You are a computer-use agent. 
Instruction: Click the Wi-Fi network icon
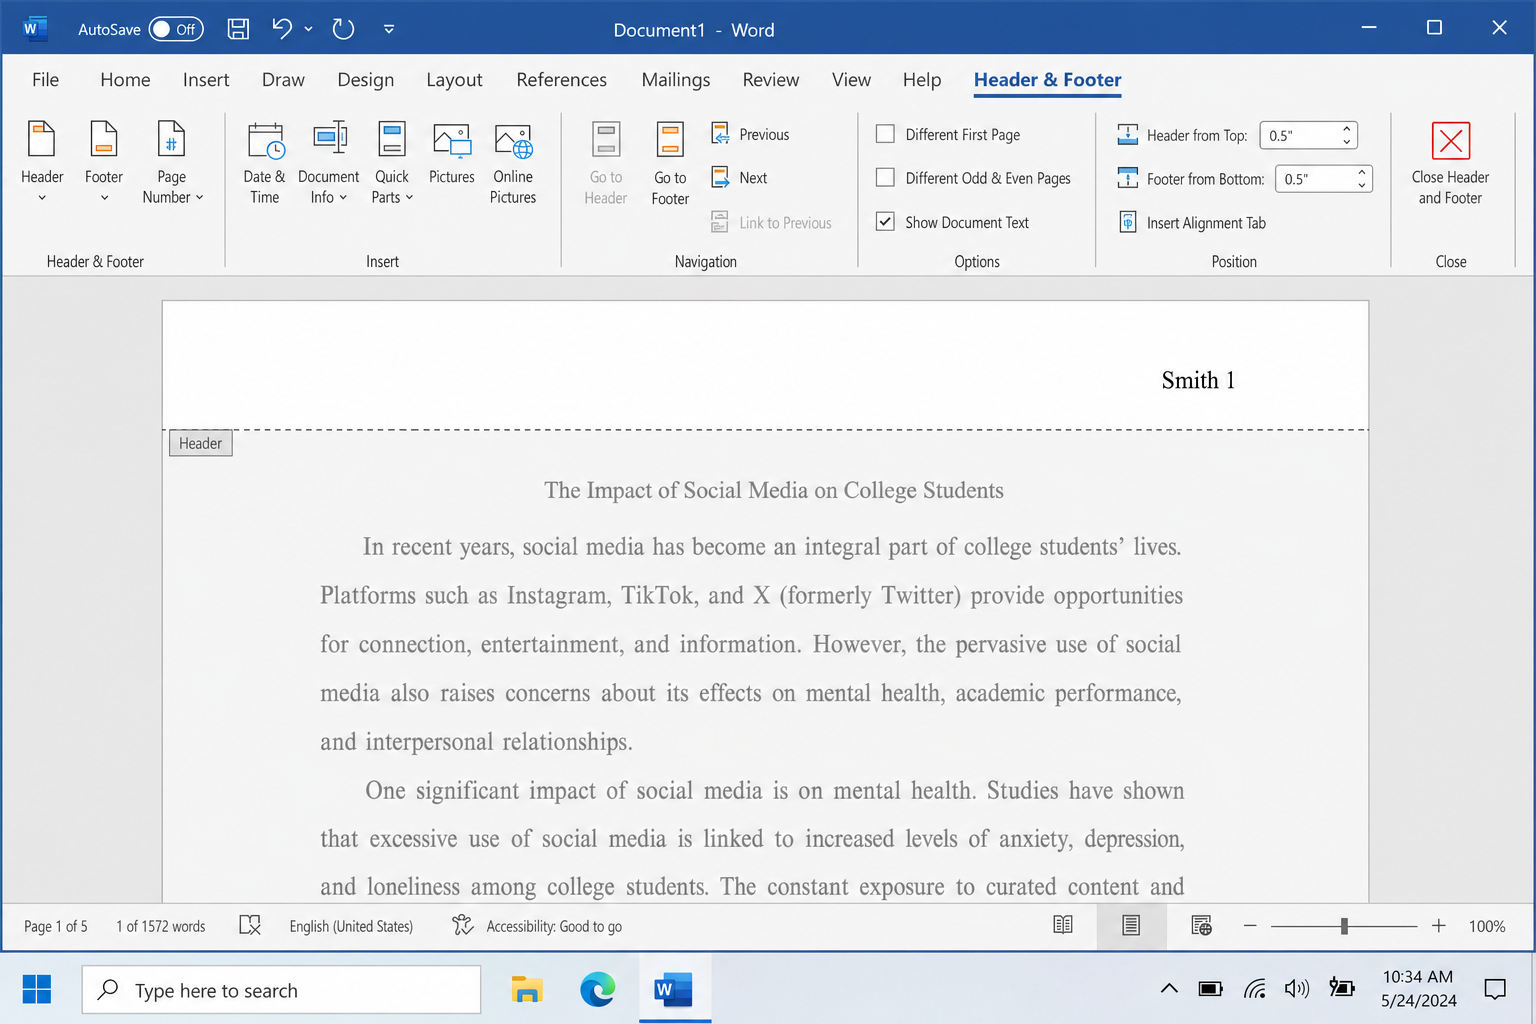click(x=1255, y=989)
